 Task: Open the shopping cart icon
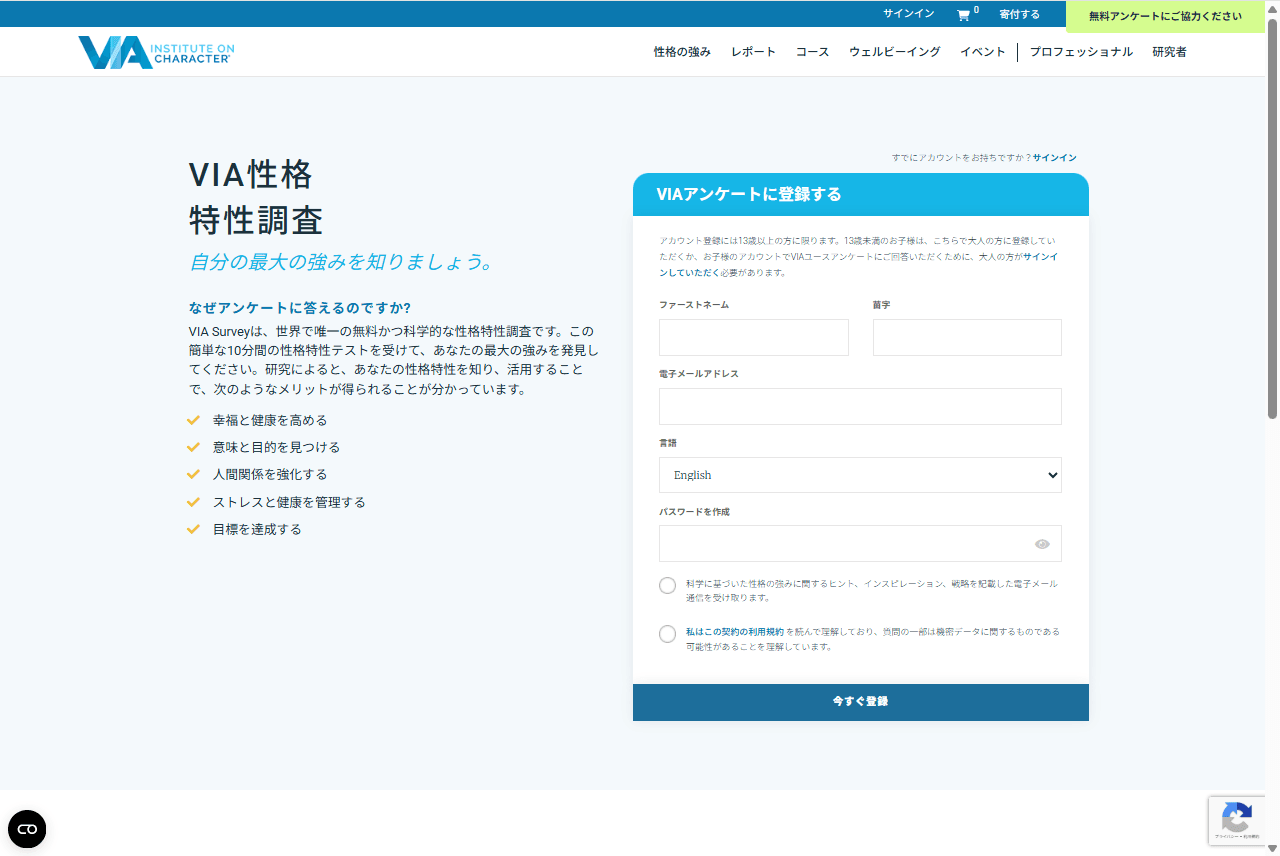point(963,15)
